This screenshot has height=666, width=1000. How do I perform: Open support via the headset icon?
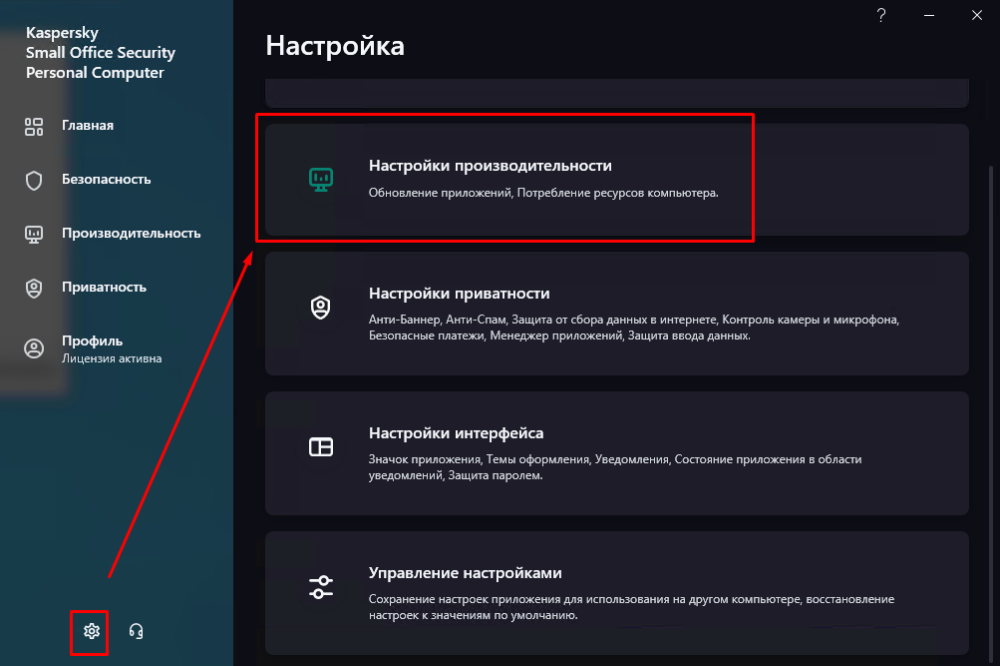point(137,631)
